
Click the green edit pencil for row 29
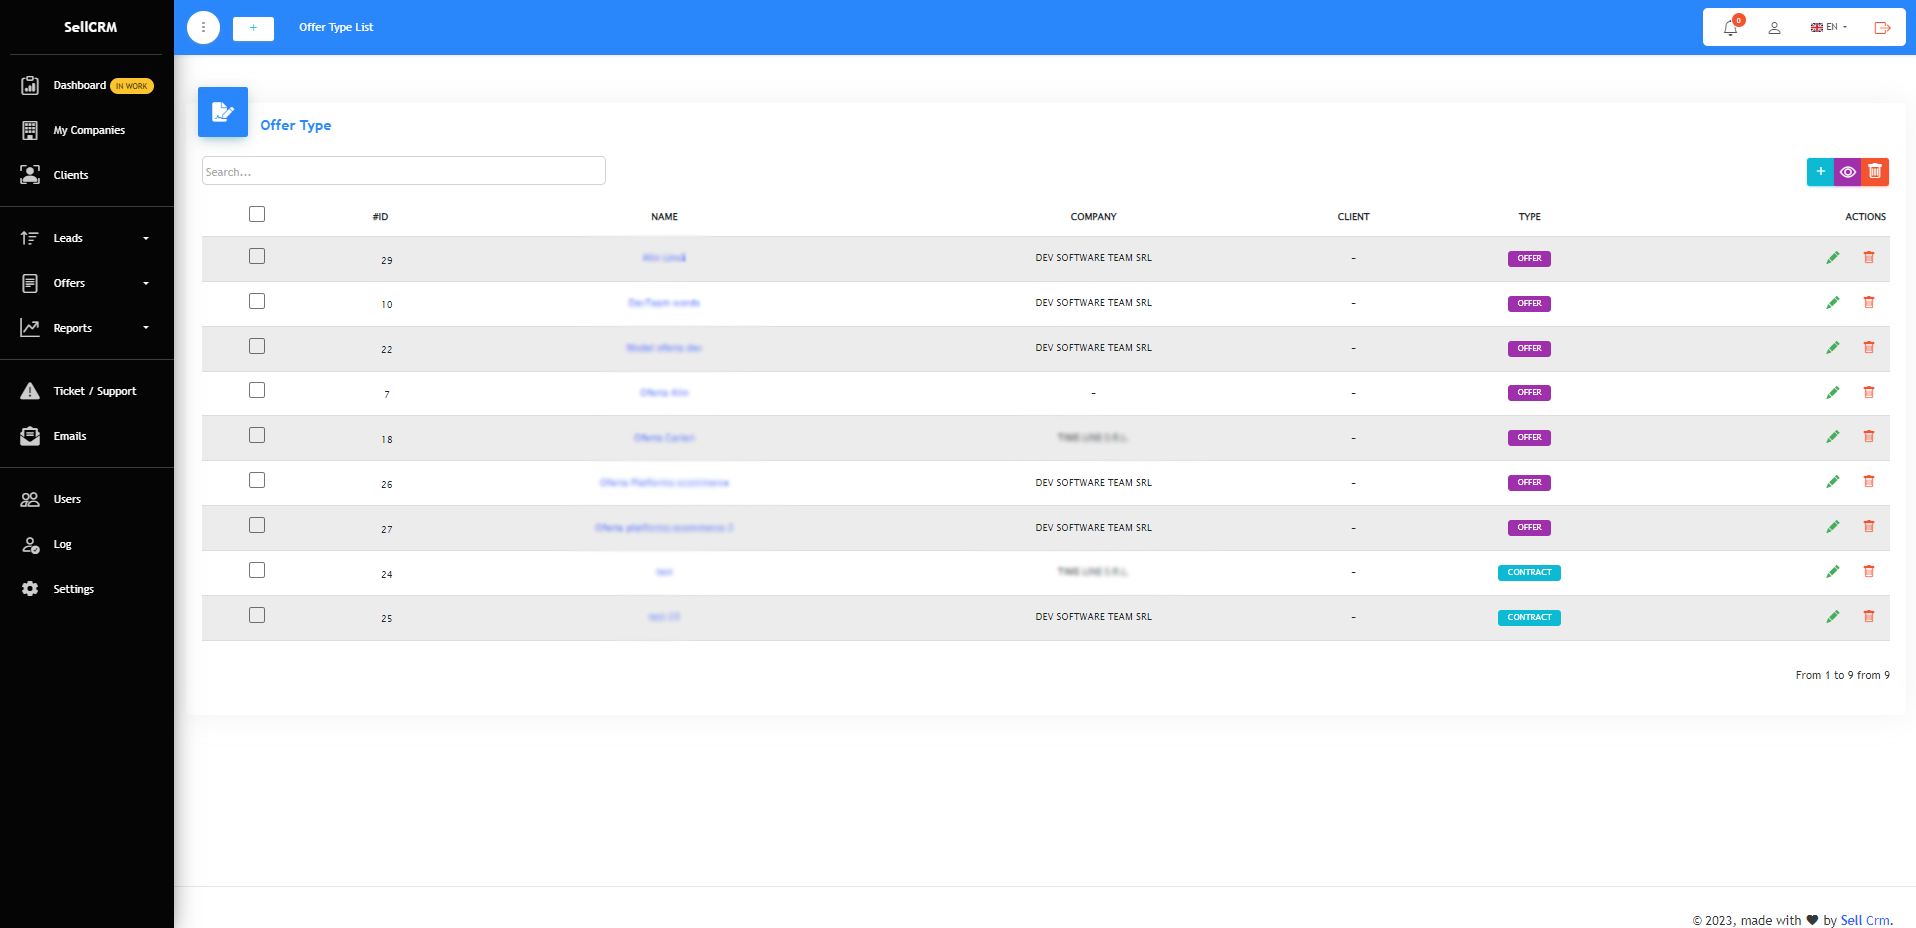click(x=1832, y=258)
